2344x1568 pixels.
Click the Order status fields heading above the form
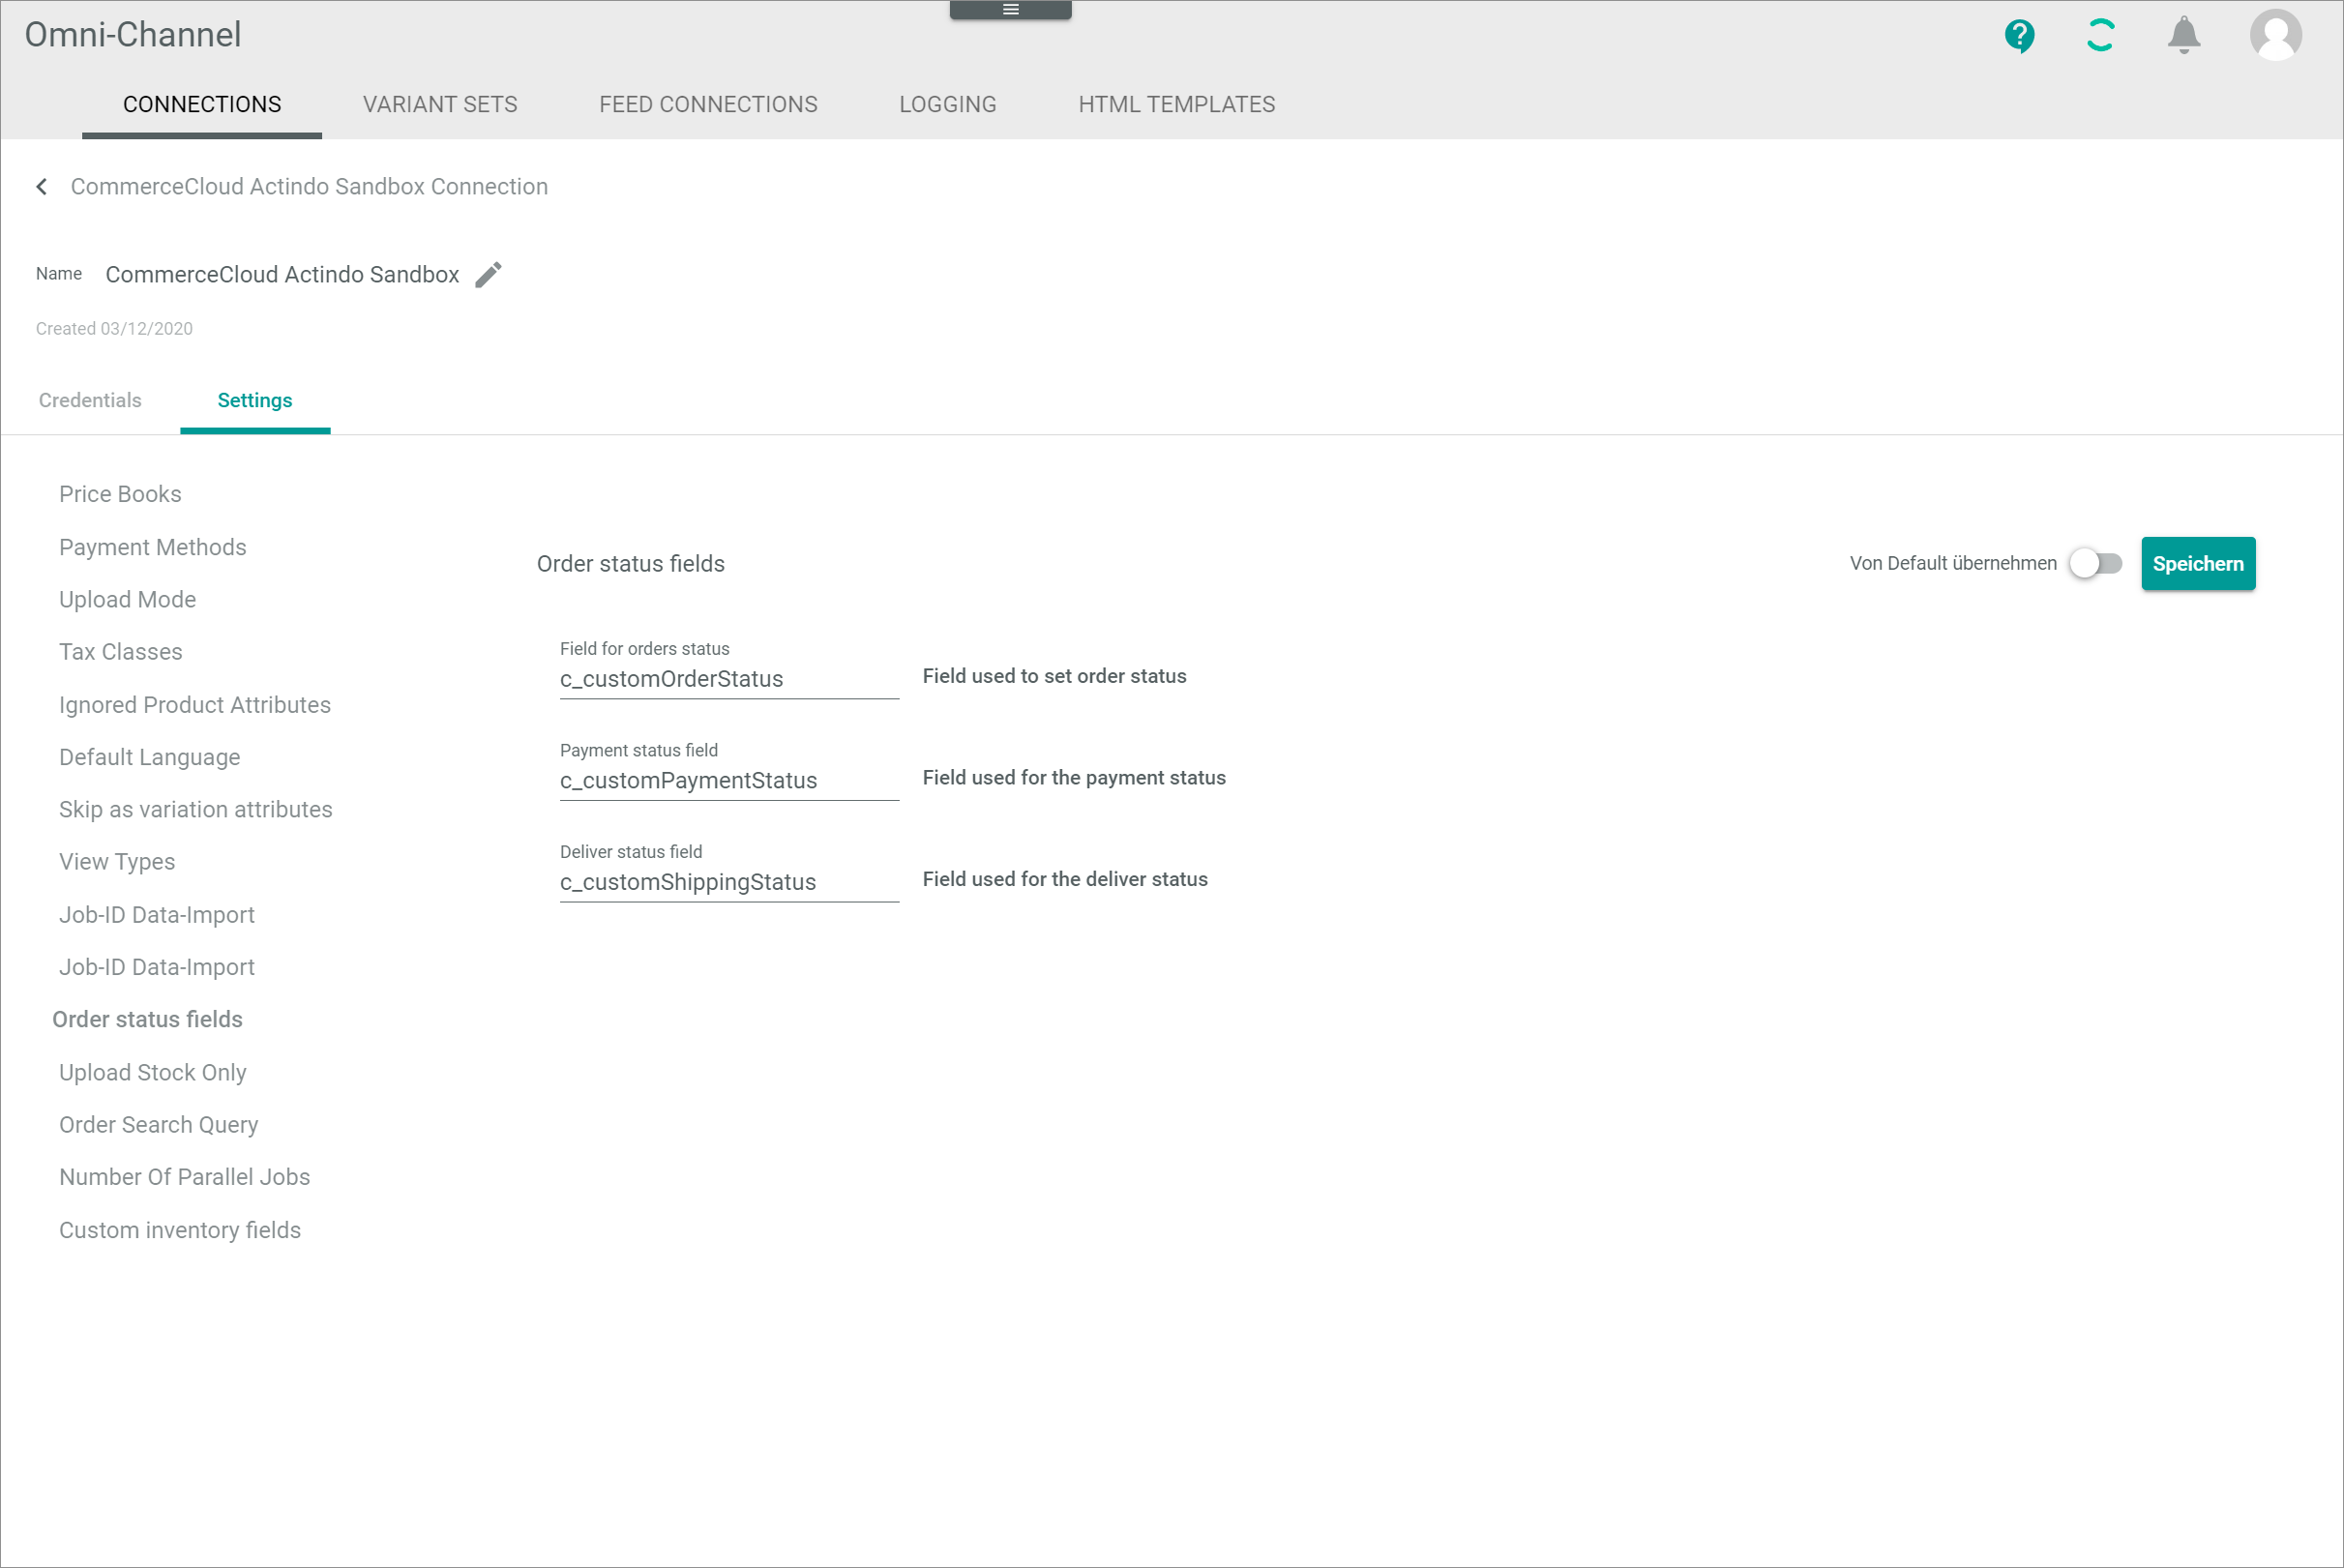[x=630, y=564]
